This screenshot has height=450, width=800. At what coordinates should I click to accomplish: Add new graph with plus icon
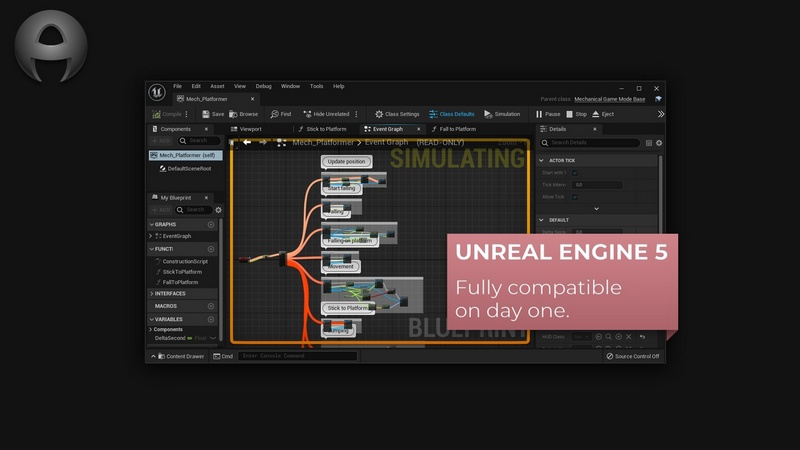pos(211,225)
